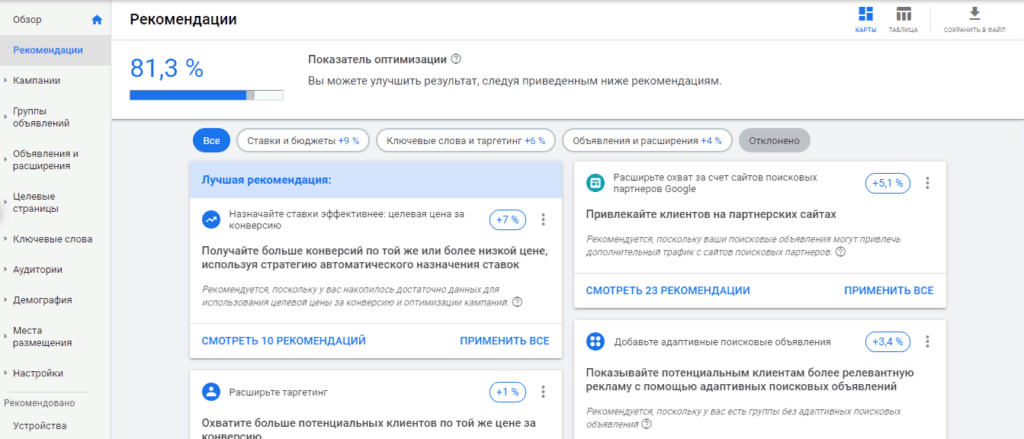Expand Места размещения sidebar item
The height and width of the screenshot is (439, 1024).
coord(5,336)
